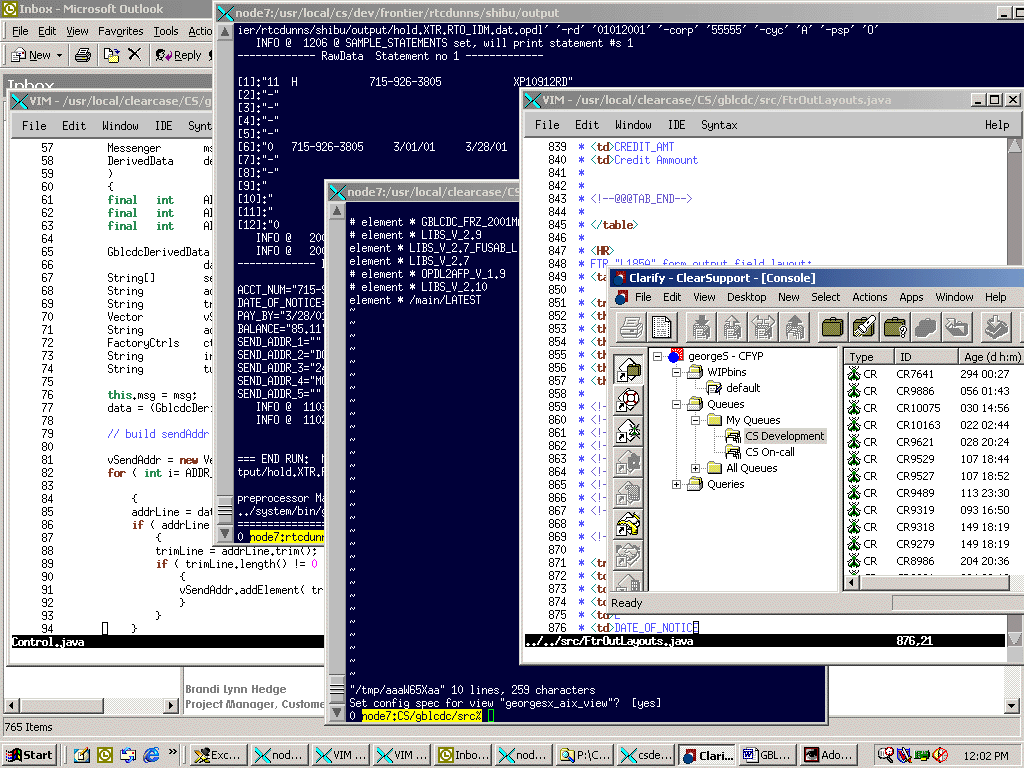Click the Windows Start button

[x=30, y=755]
